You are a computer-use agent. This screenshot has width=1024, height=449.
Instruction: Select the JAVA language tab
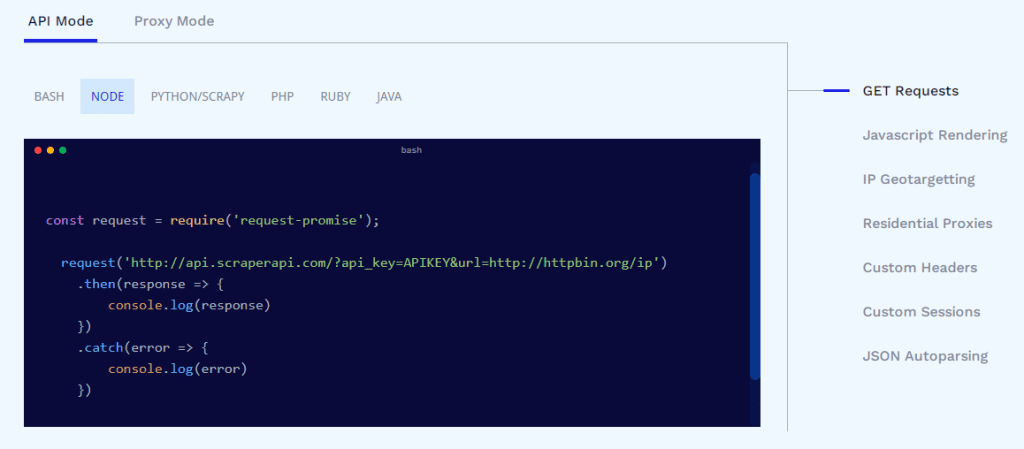(x=389, y=97)
